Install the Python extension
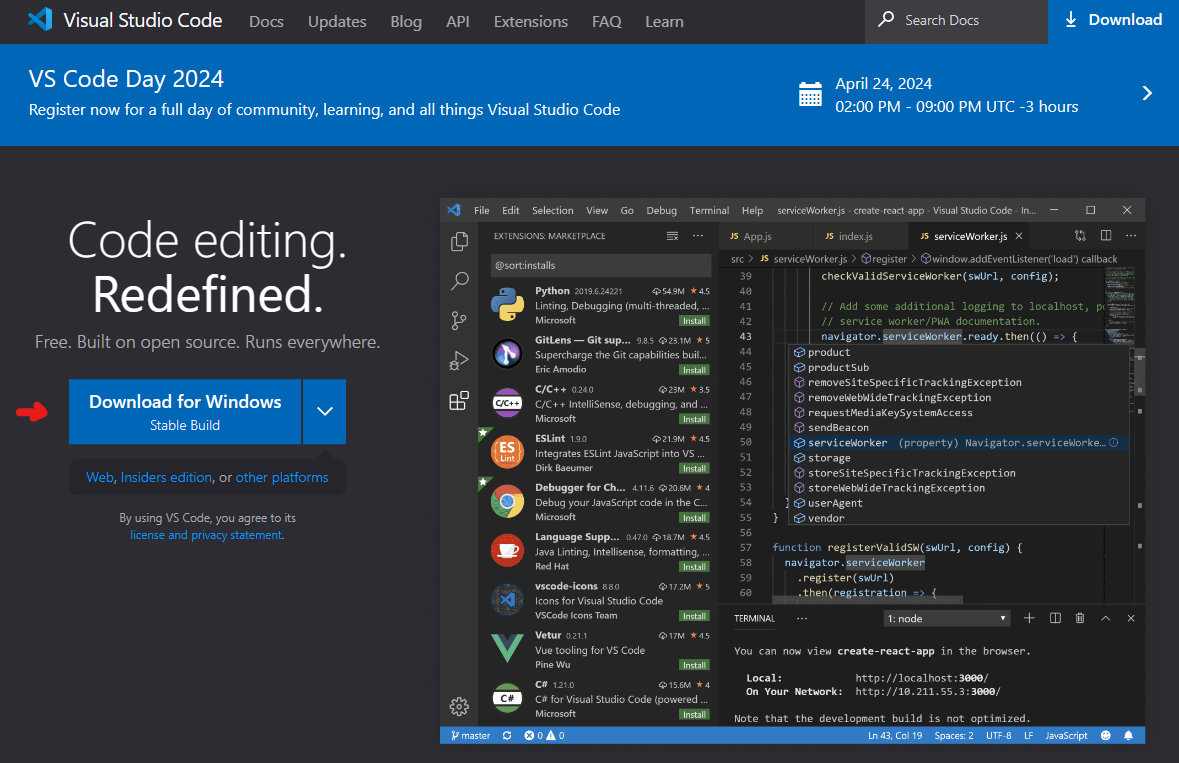The width and height of the screenshot is (1179, 763). [694, 321]
